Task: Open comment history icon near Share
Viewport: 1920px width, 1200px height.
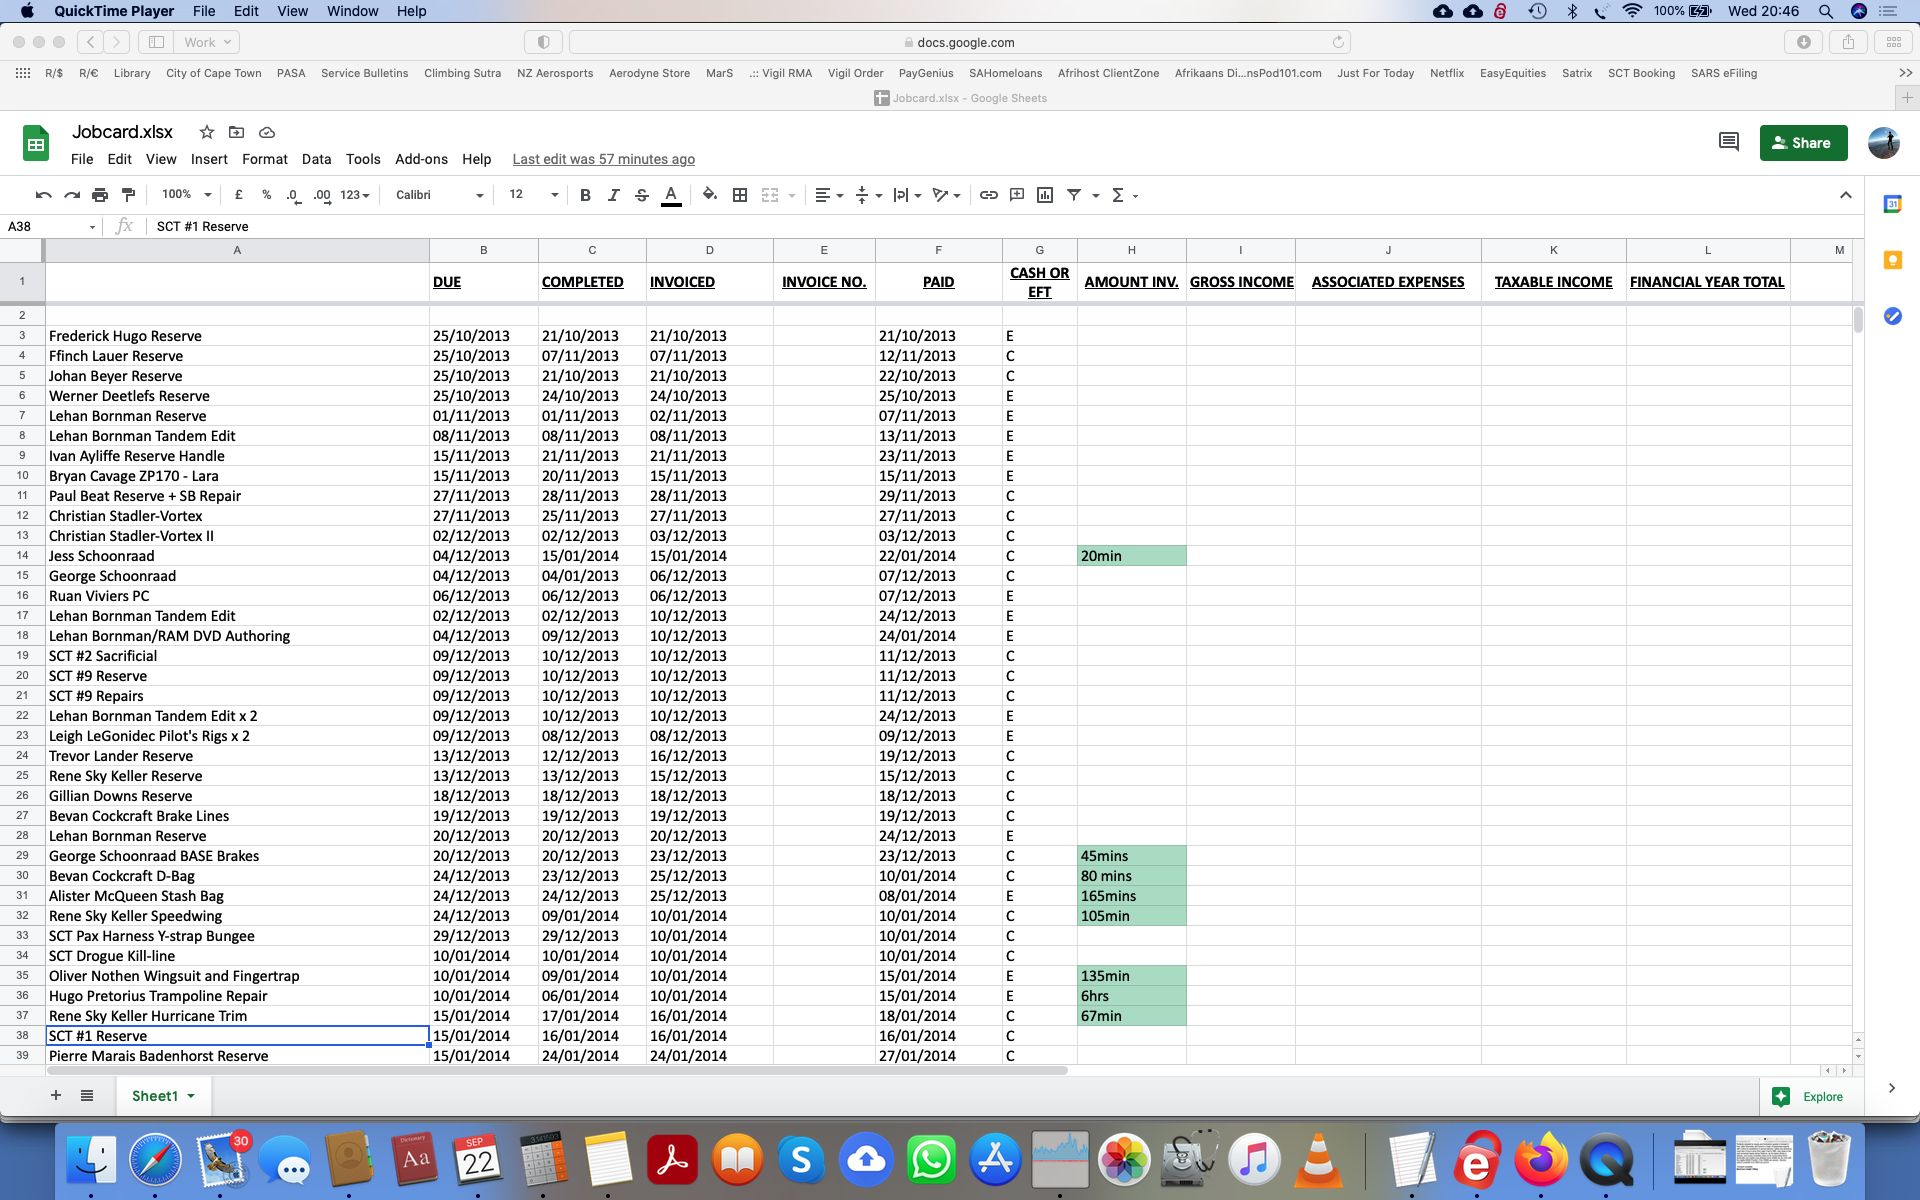Action: pos(1728,142)
